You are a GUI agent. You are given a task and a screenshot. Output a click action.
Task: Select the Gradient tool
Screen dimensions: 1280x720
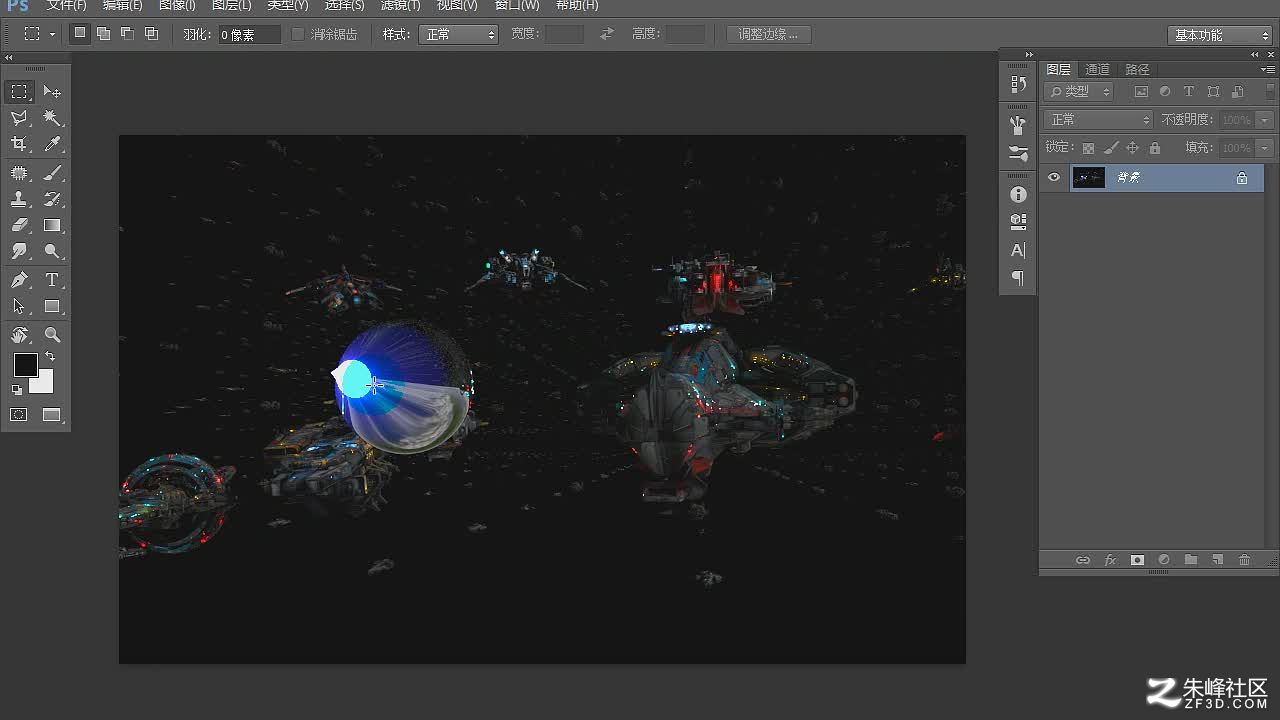click(x=52, y=225)
